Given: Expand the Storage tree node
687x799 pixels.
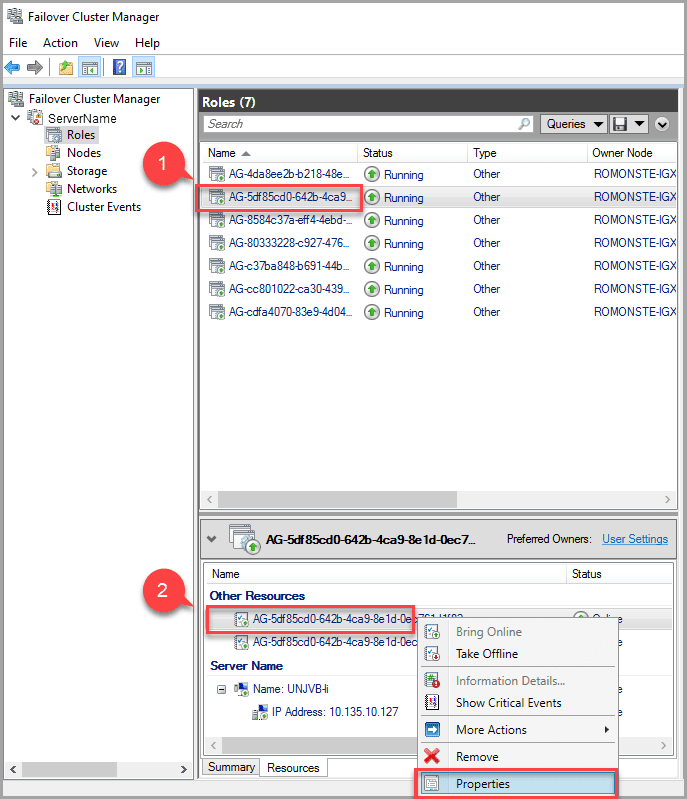Looking at the screenshot, I should coord(35,171).
